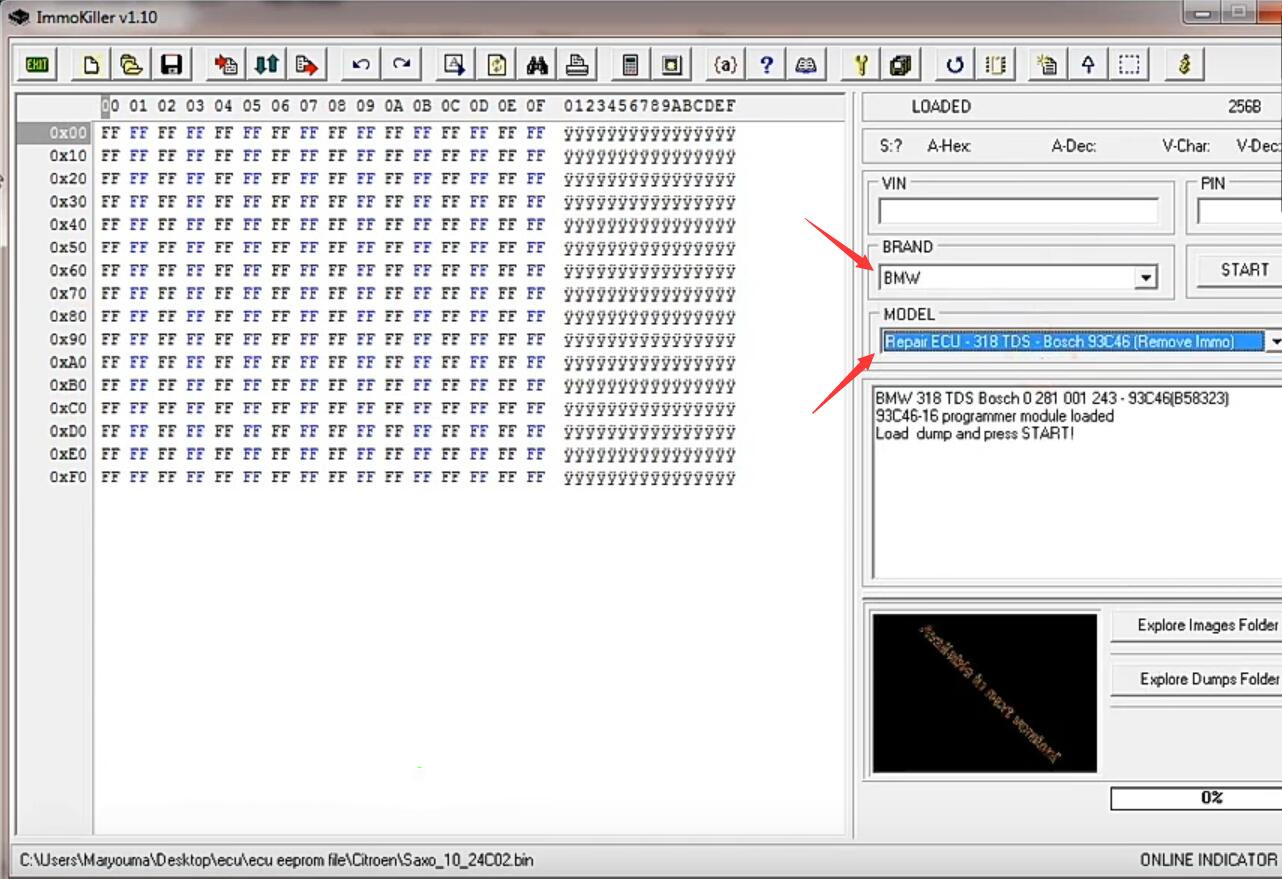Click the letter A with arrow icon
Image resolution: width=1282 pixels, height=879 pixels.
point(456,65)
